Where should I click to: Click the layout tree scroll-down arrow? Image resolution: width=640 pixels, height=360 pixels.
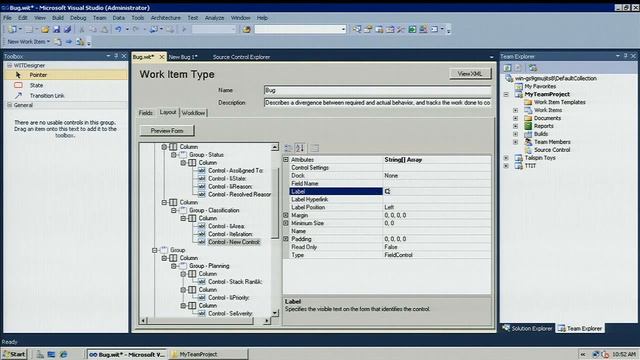click(275, 313)
